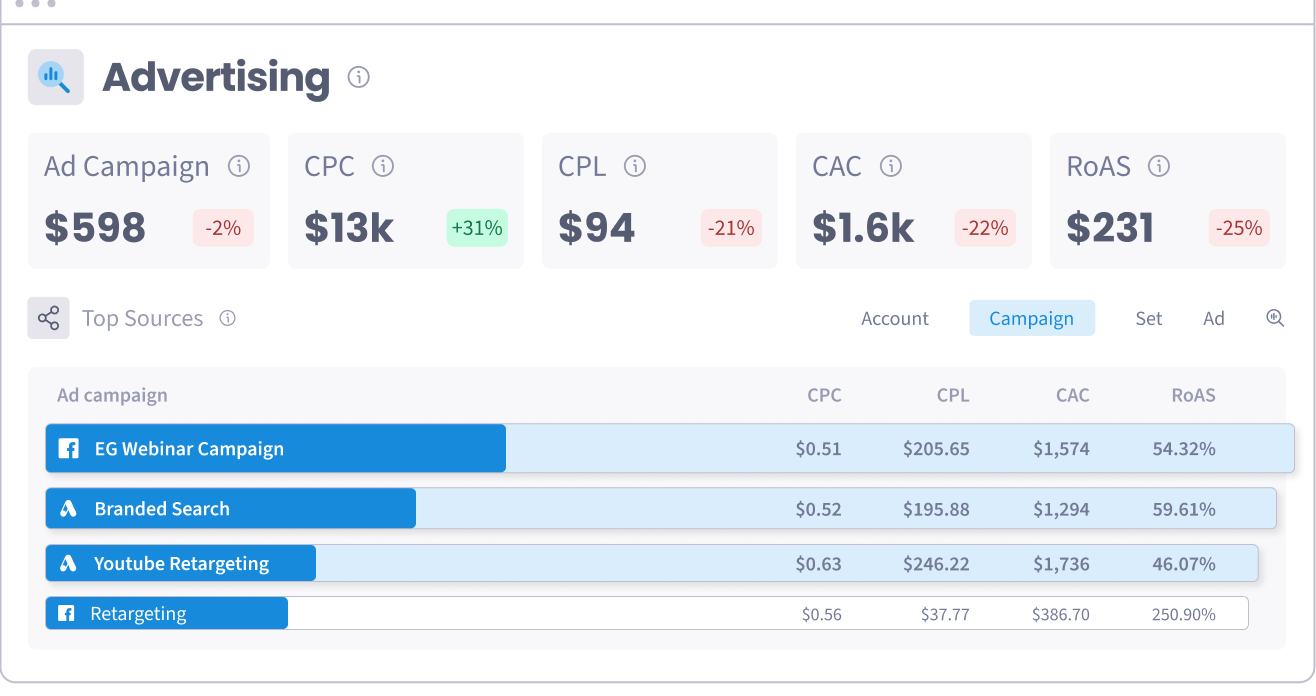The width and height of the screenshot is (1316, 696).
Task: Click $205.65 CPL value
Action: click(936, 449)
